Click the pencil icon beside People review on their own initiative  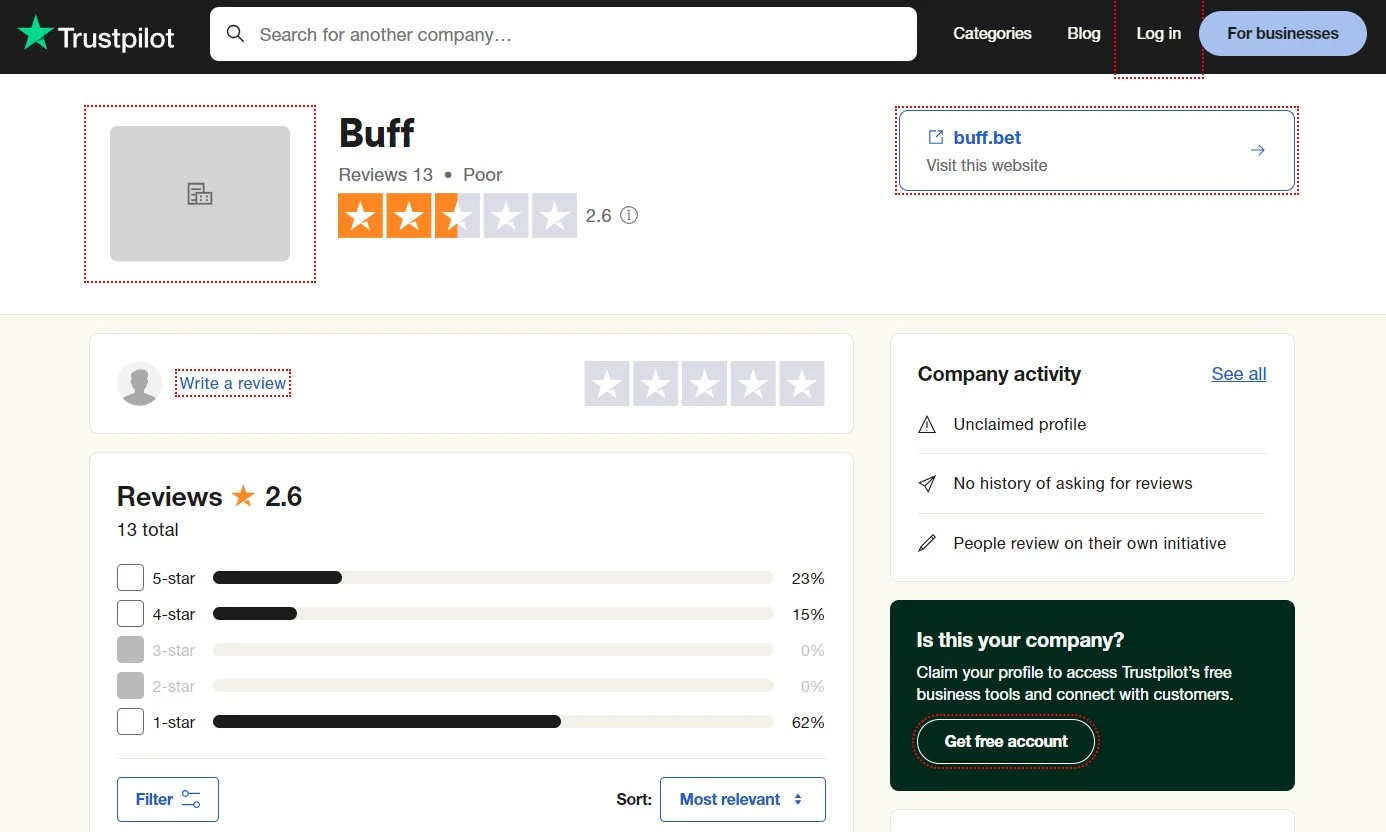click(926, 542)
